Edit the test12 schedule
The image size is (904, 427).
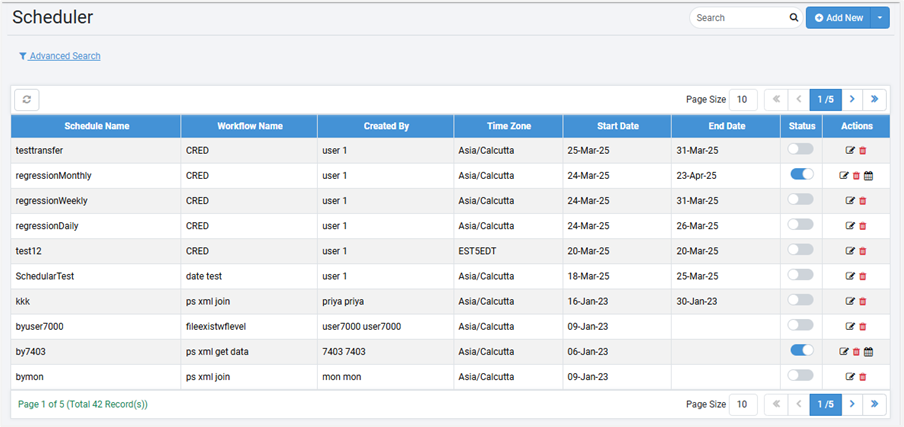(850, 251)
